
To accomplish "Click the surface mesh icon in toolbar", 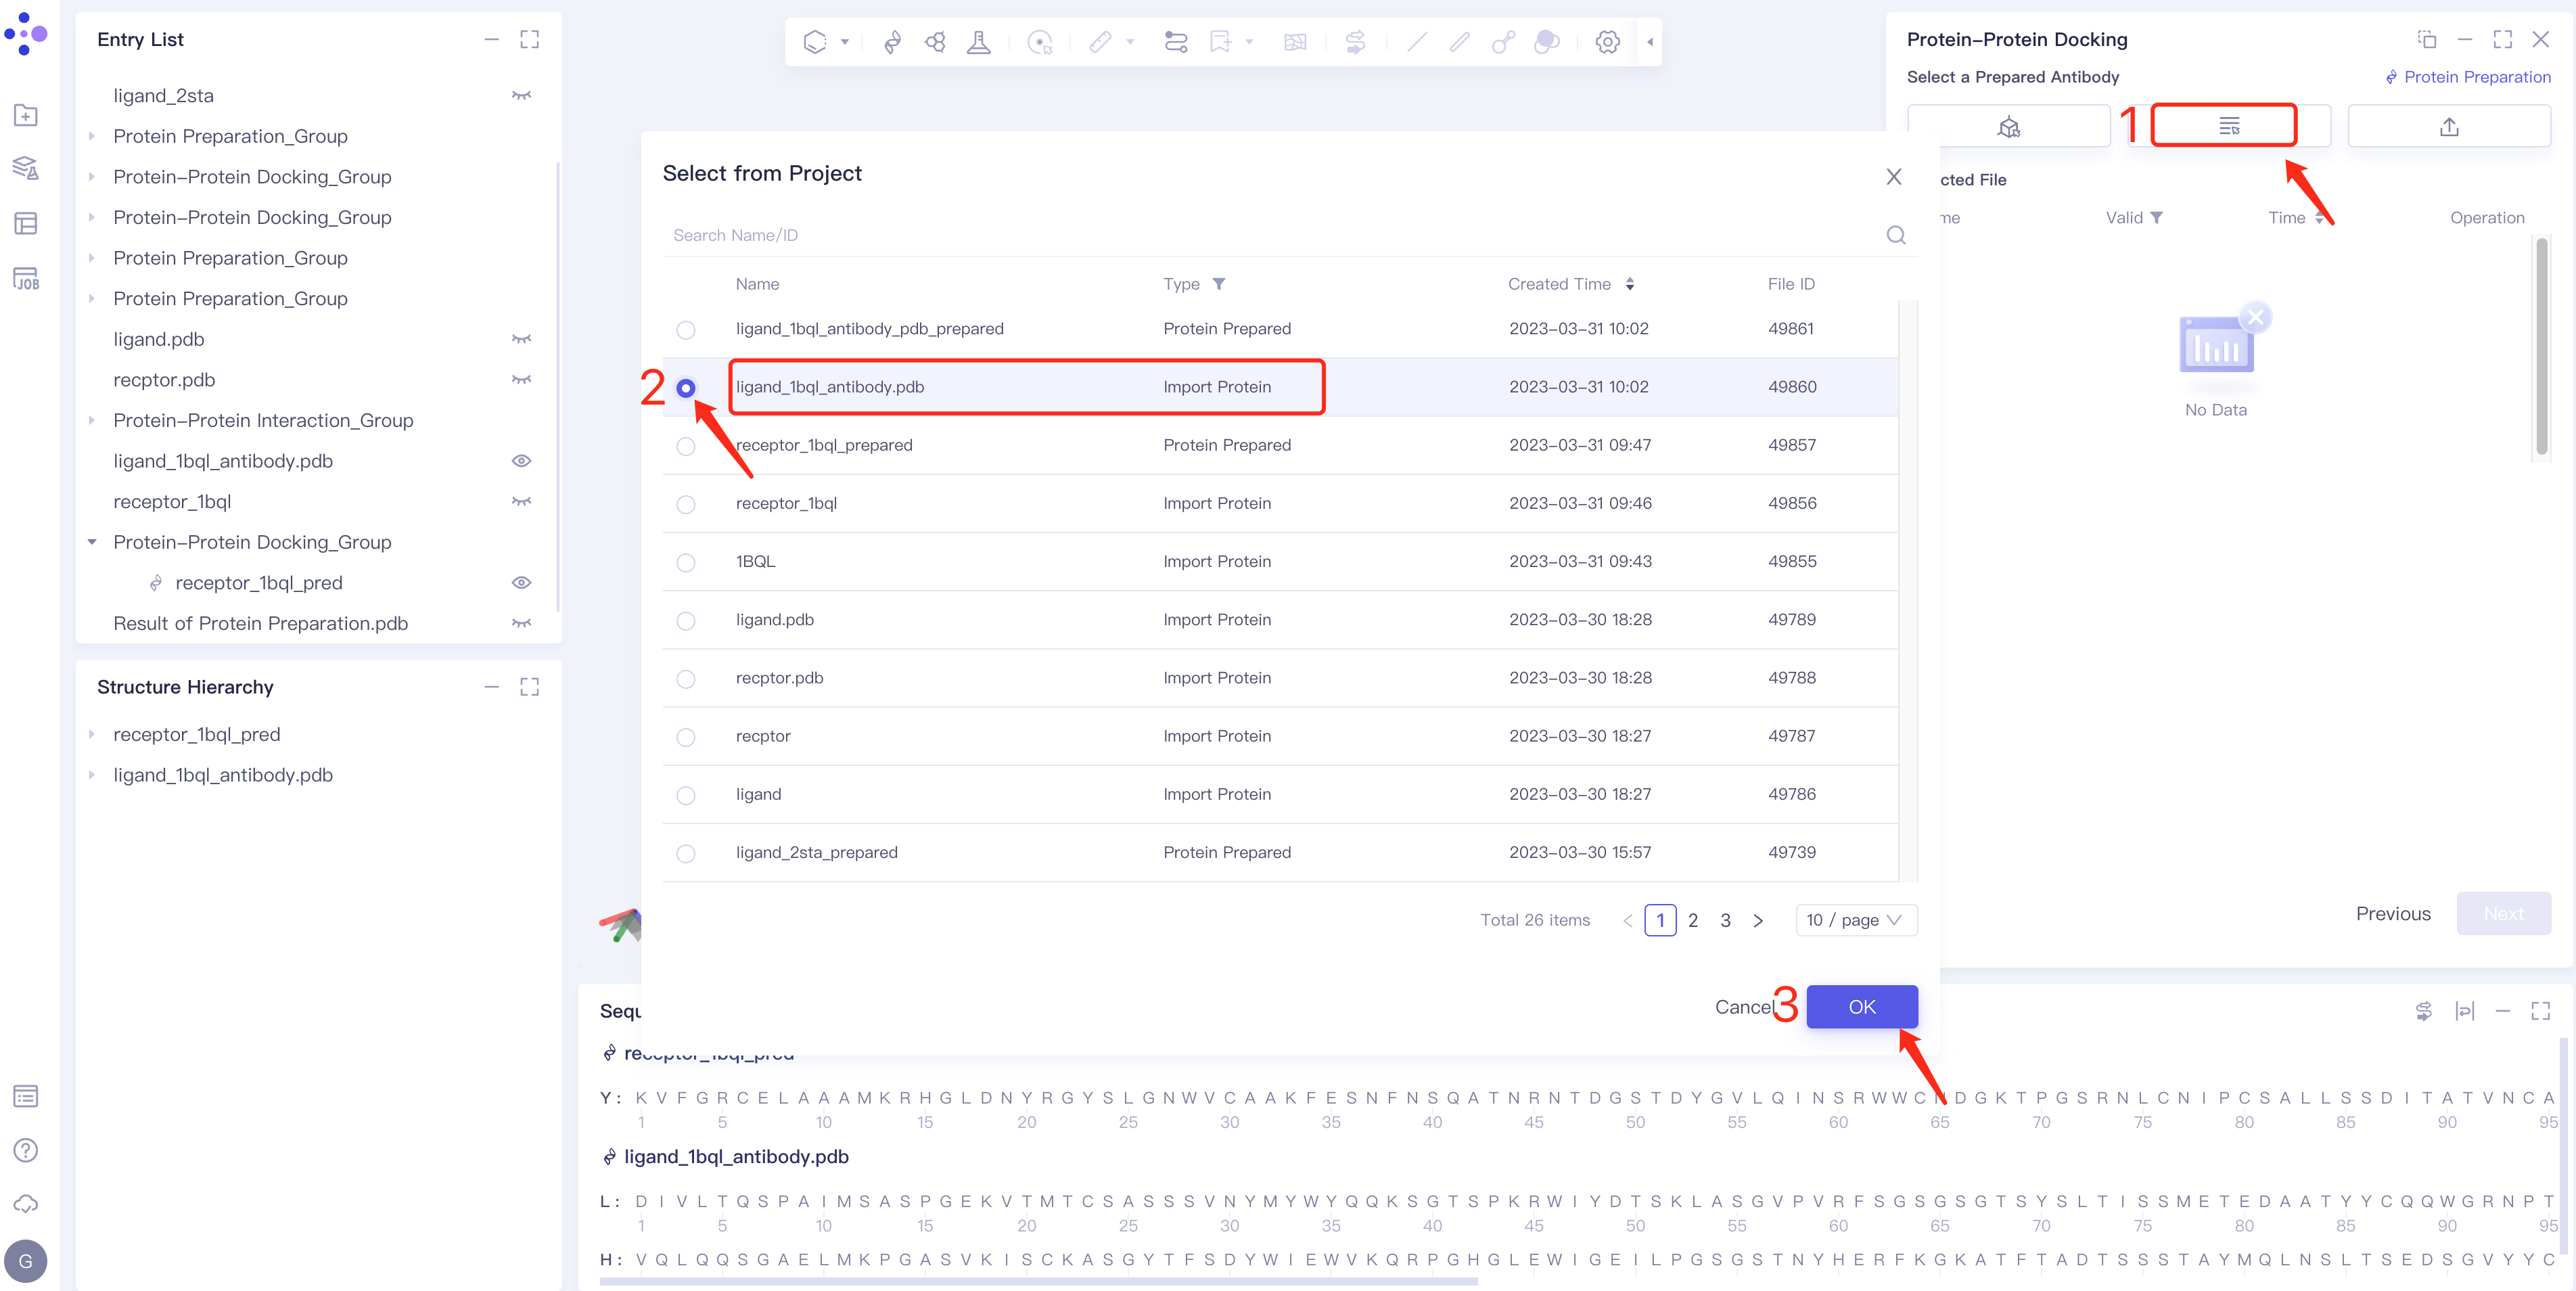I will 1295,42.
